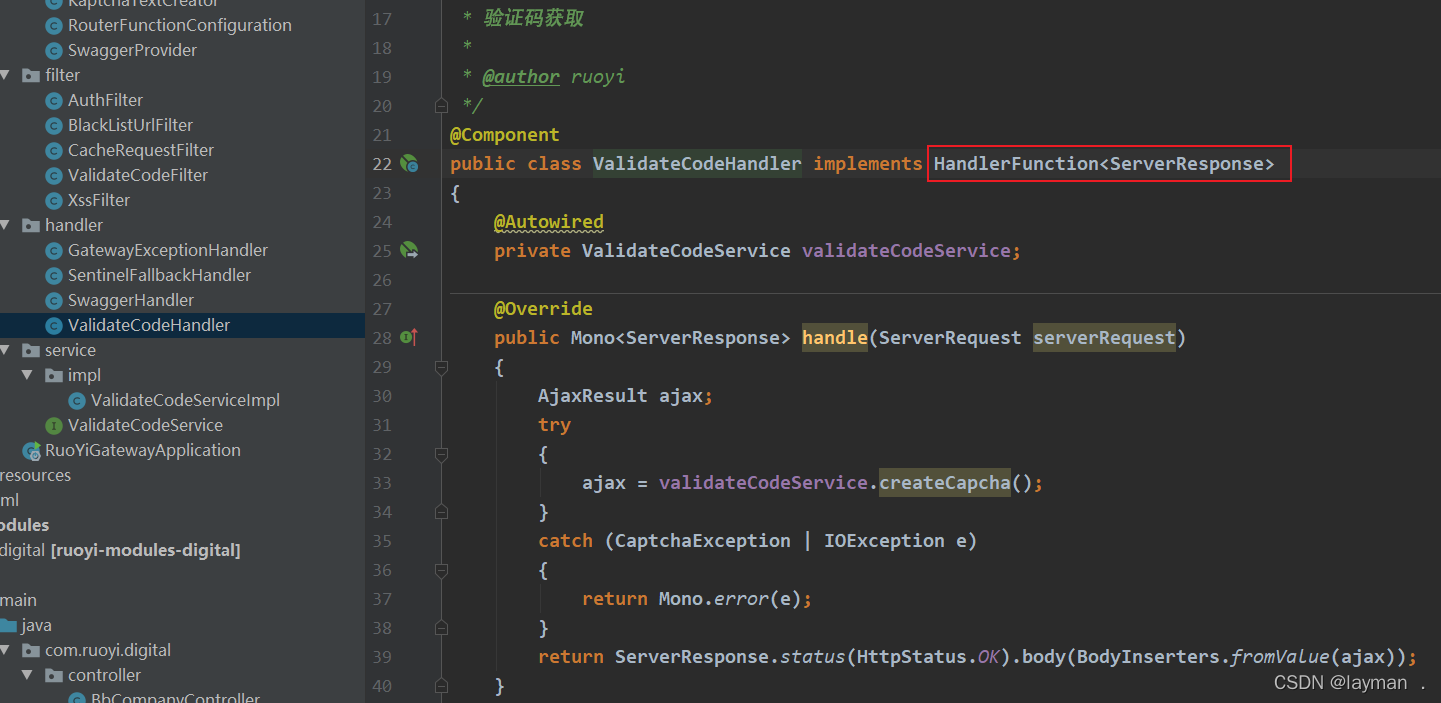Select SentinelFallbackHandler in the project tree
The height and width of the screenshot is (703, 1441).
tap(159, 275)
